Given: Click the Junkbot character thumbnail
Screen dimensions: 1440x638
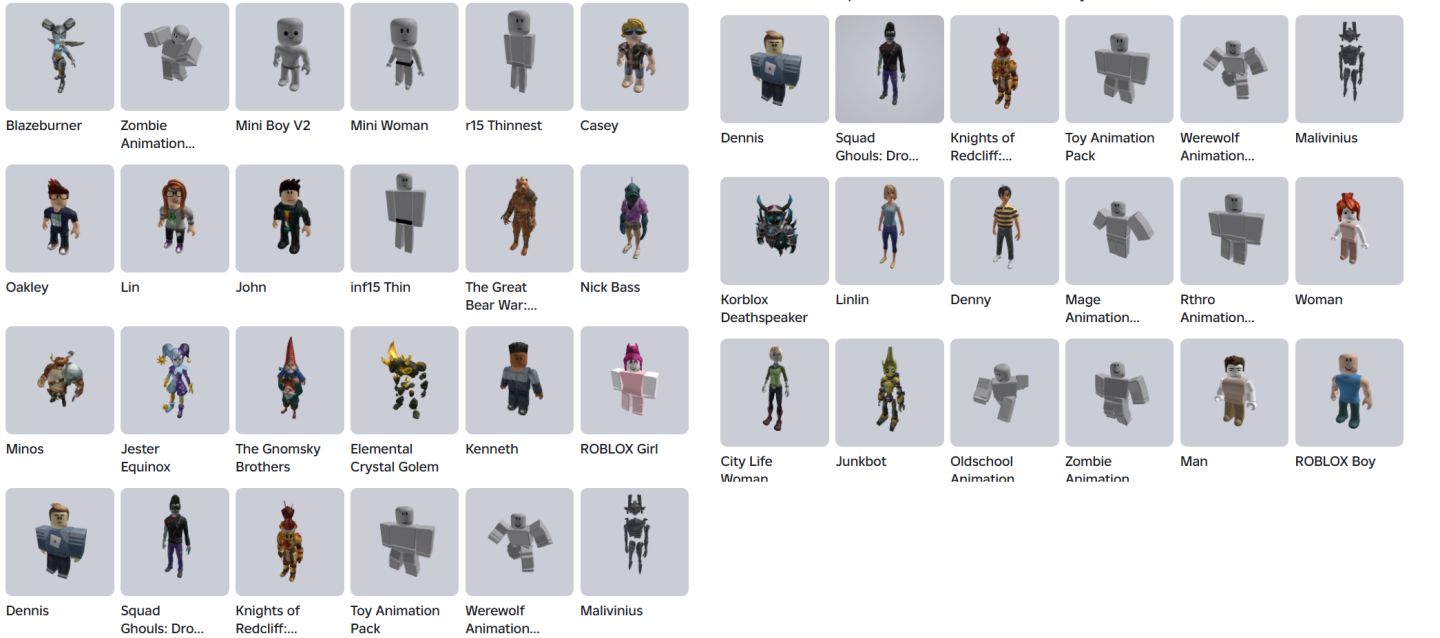Looking at the screenshot, I should click(890, 393).
